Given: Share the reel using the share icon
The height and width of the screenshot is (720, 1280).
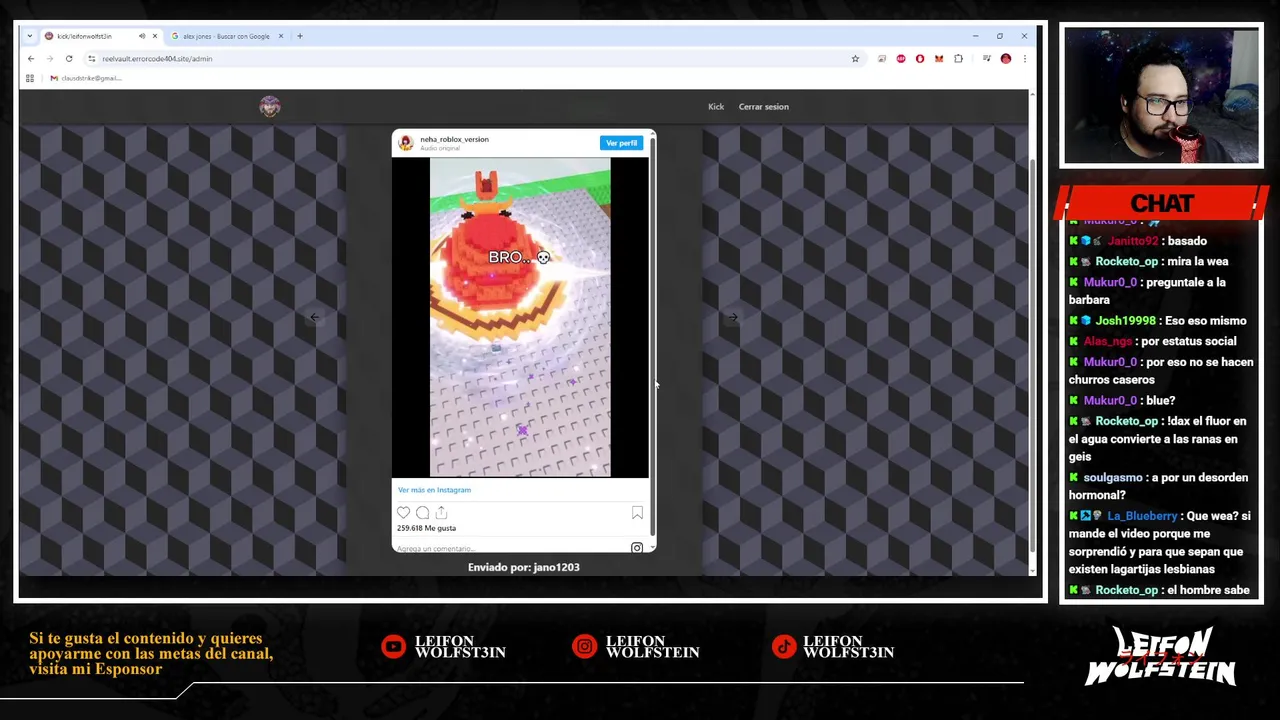Looking at the screenshot, I should tap(441, 513).
